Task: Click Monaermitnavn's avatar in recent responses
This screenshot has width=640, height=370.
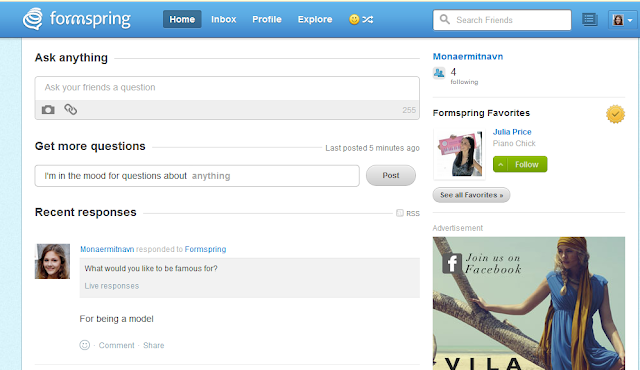Action: coord(52,261)
